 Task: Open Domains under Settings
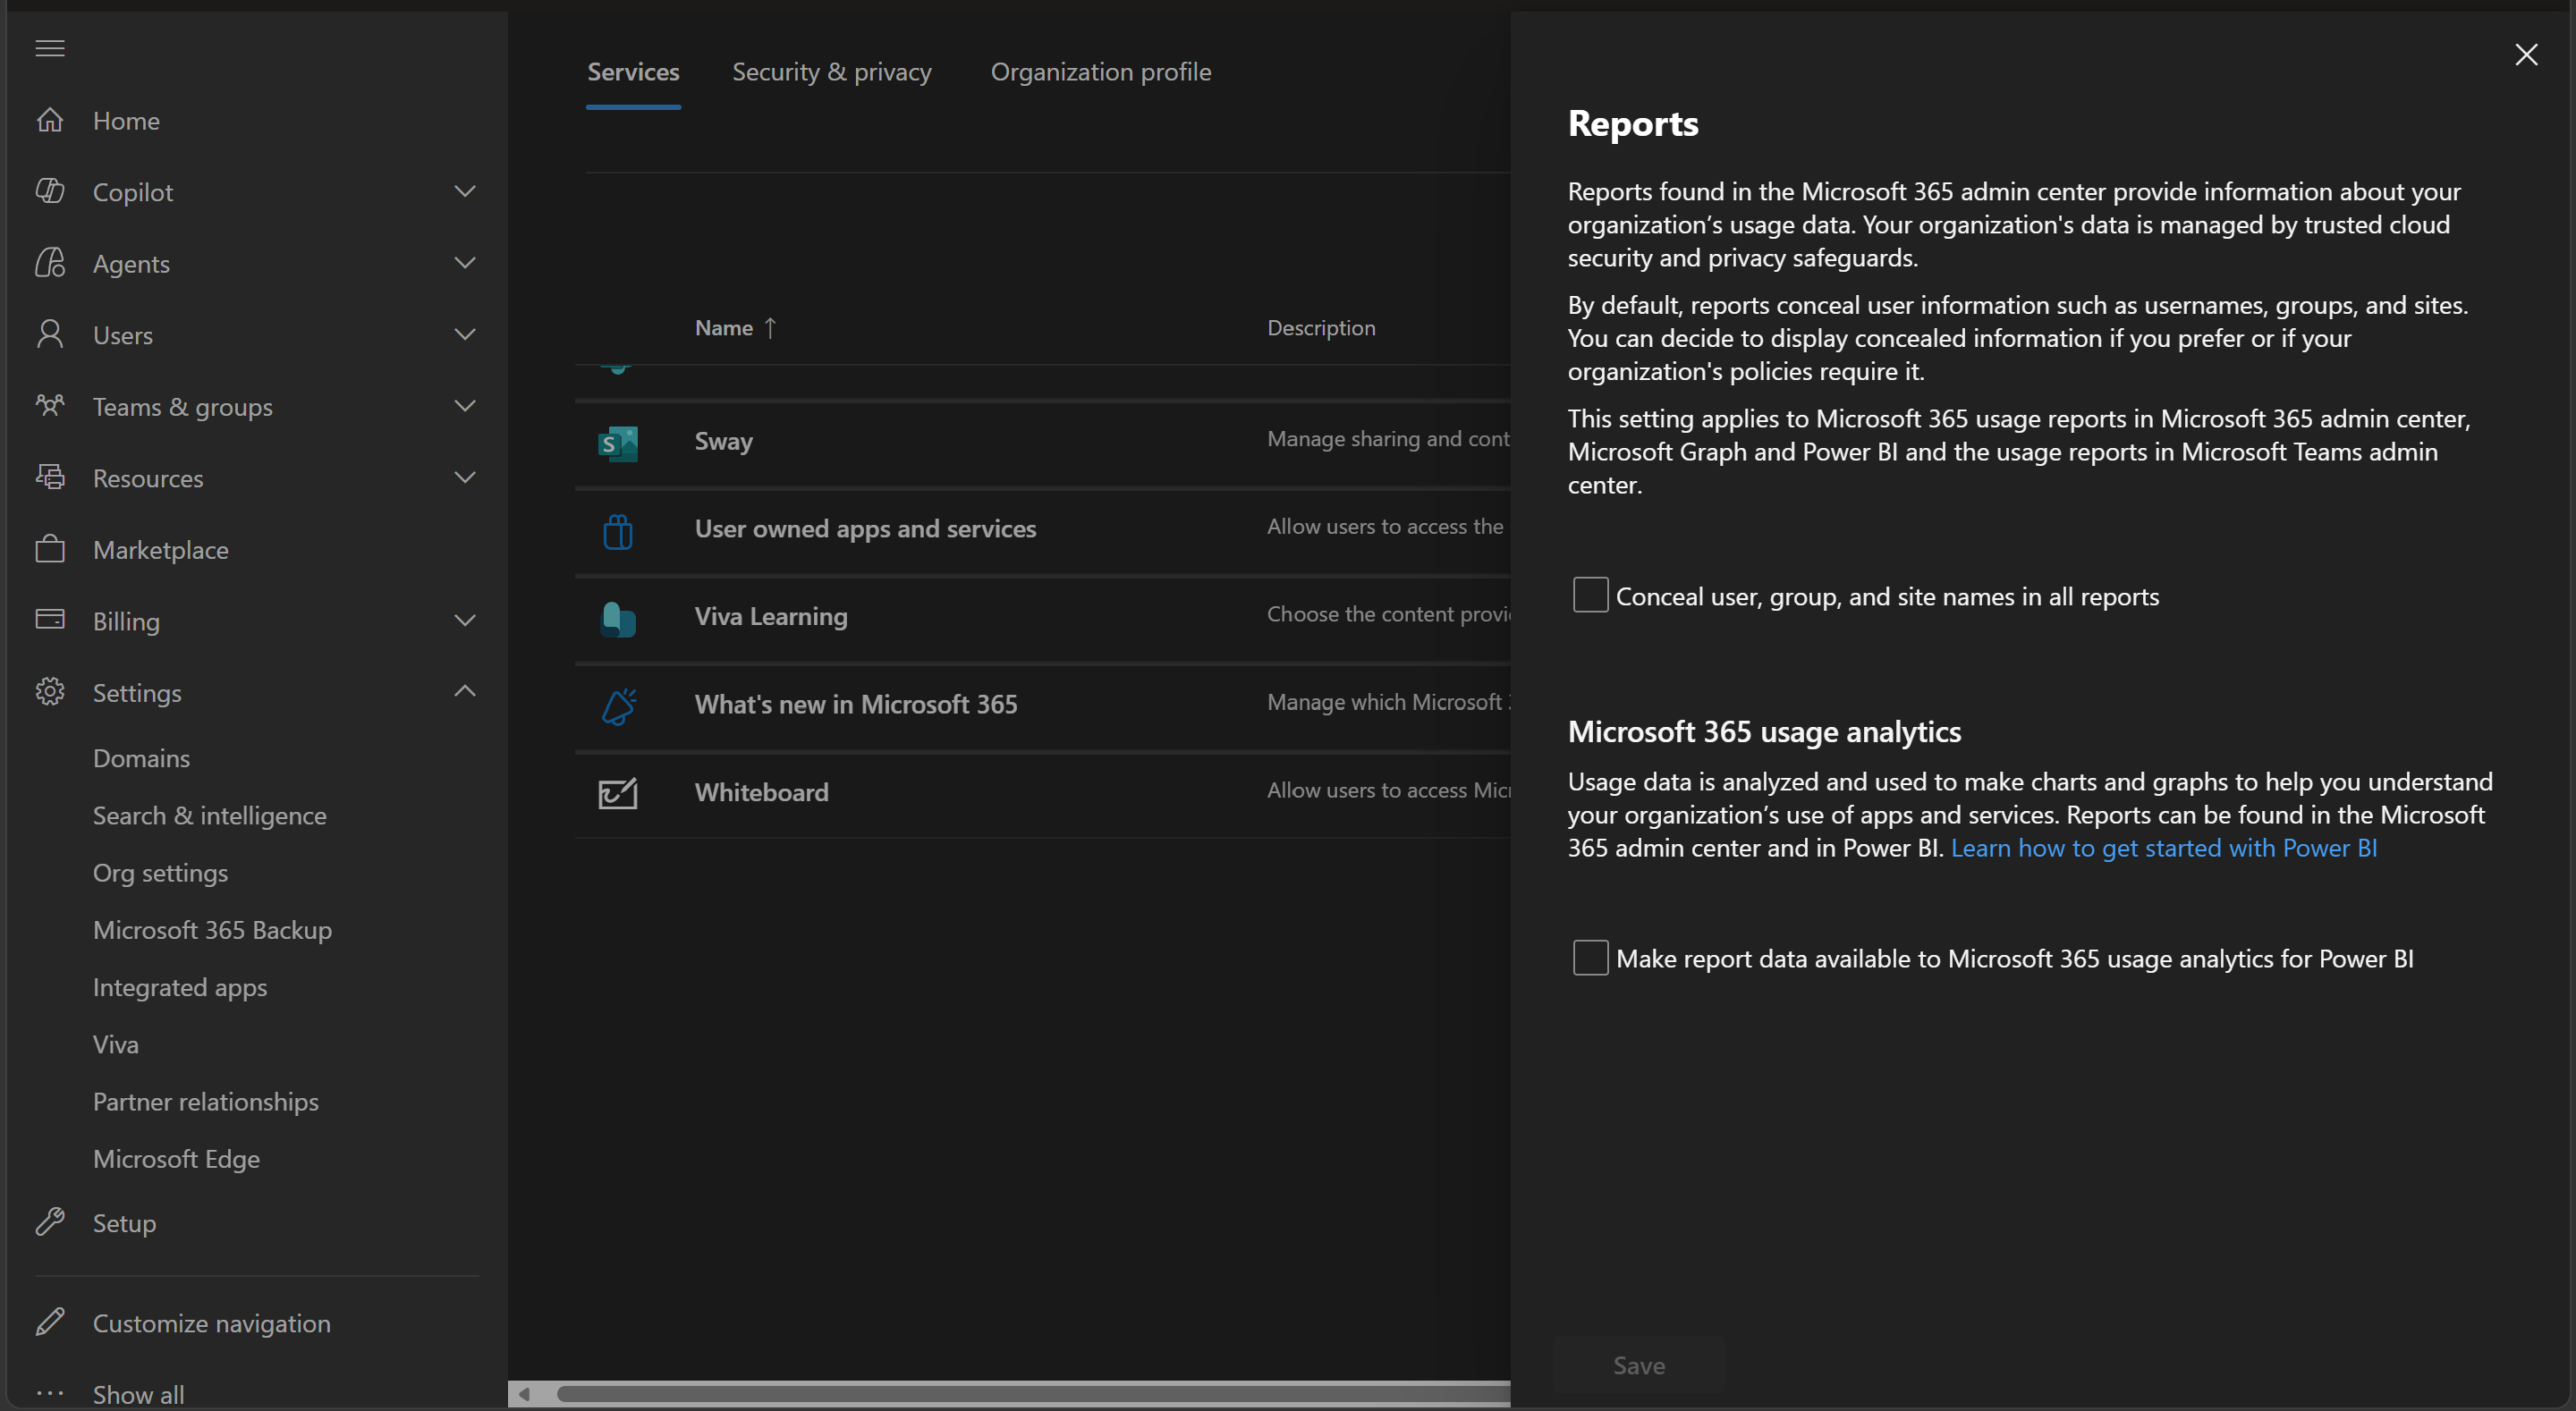point(141,758)
